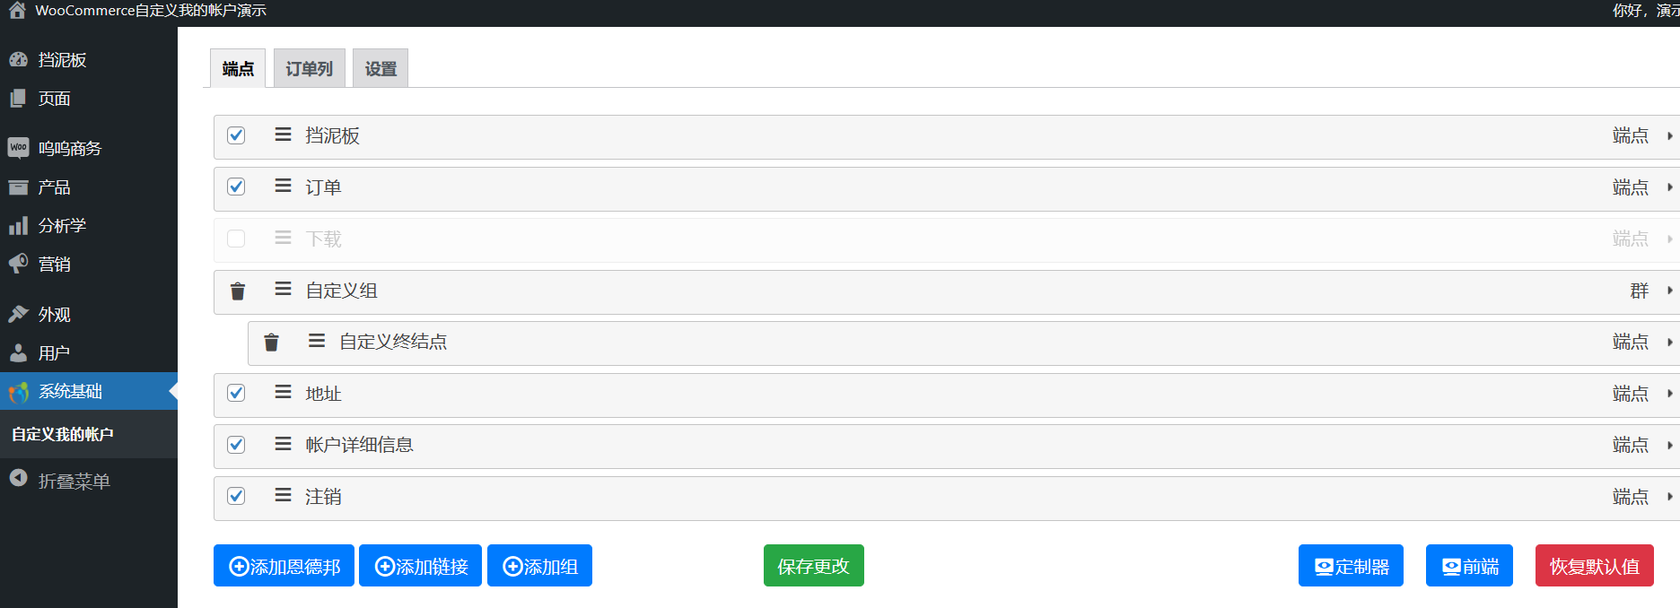The image size is (1680, 608).
Task: Uncheck the 订单 endpoint checkbox
Action: coord(236,187)
